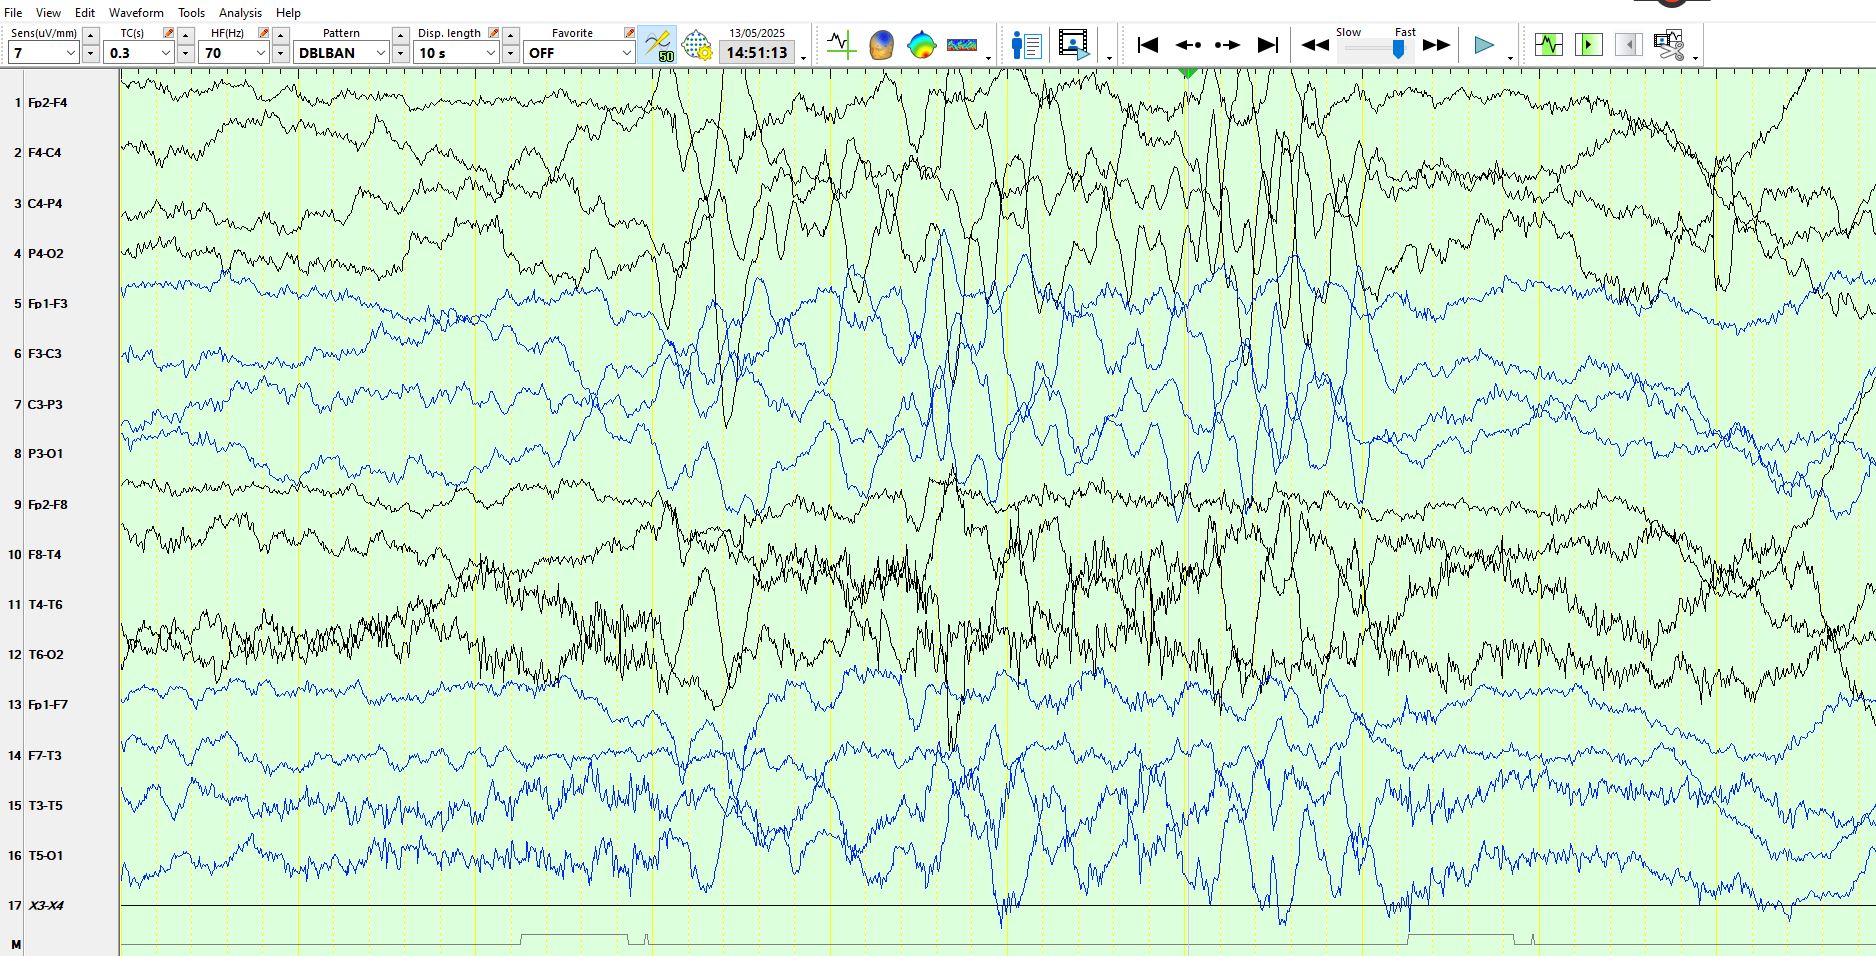Open the video playback window
Image resolution: width=1876 pixels, height=956 pixels.
pyautogui.click(x=1073, y=45)
